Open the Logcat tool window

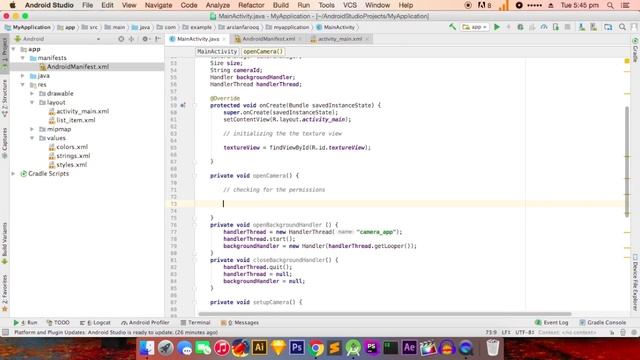click(95, 322)
